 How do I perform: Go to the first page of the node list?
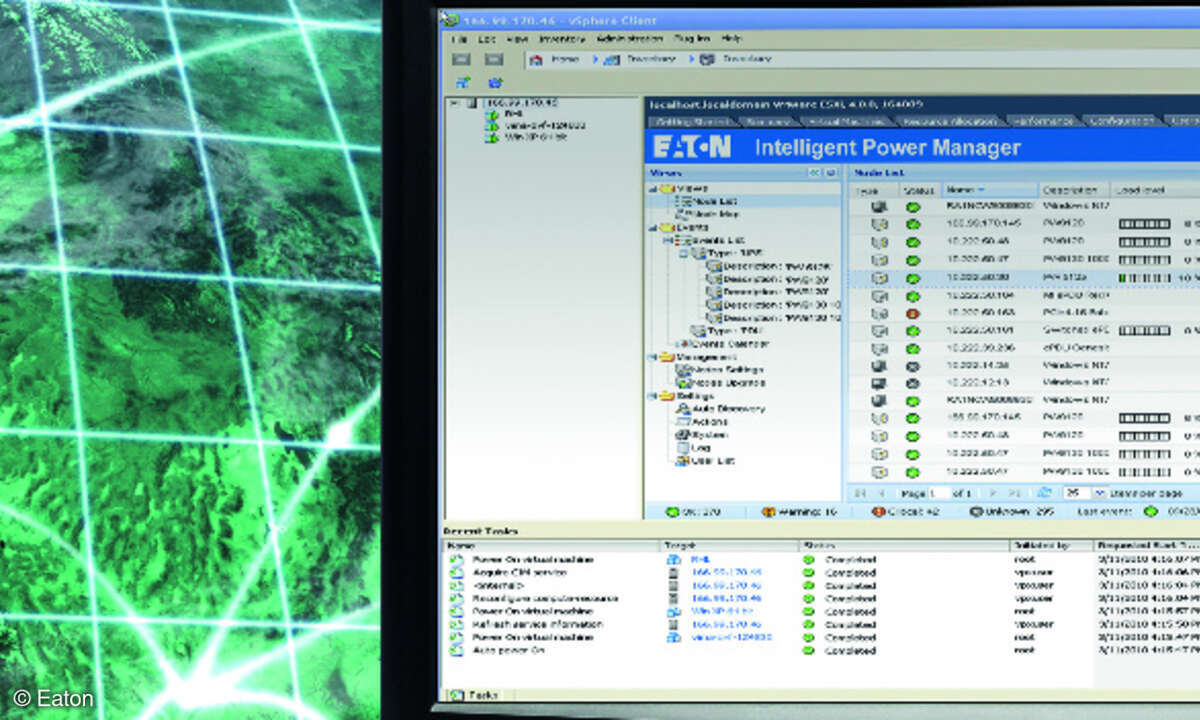(x=860, y=492)
